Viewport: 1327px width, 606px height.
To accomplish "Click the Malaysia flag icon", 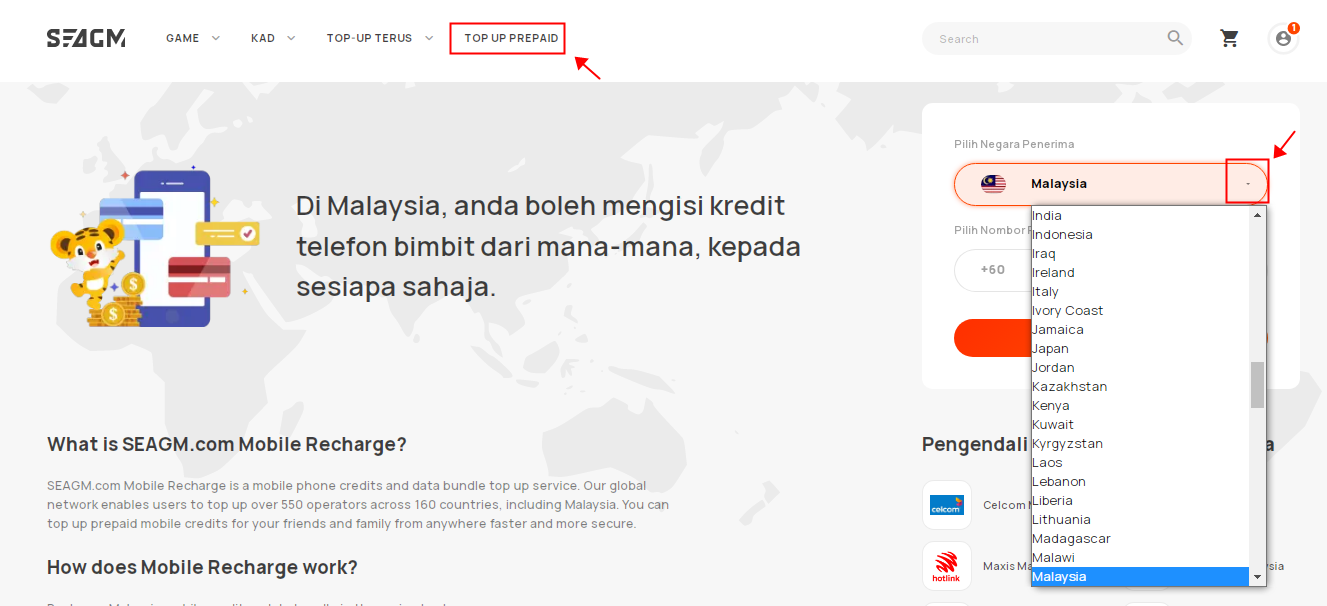I will click(x=993, y=184).
